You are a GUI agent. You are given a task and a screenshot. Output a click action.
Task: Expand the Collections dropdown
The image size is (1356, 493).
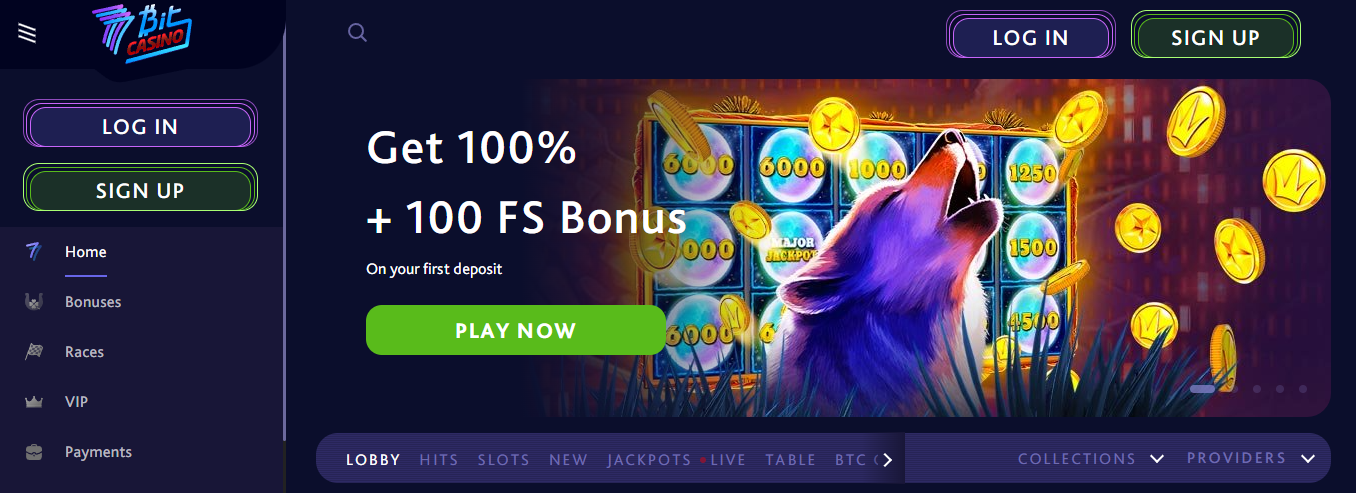click(x=1091, y=459)
